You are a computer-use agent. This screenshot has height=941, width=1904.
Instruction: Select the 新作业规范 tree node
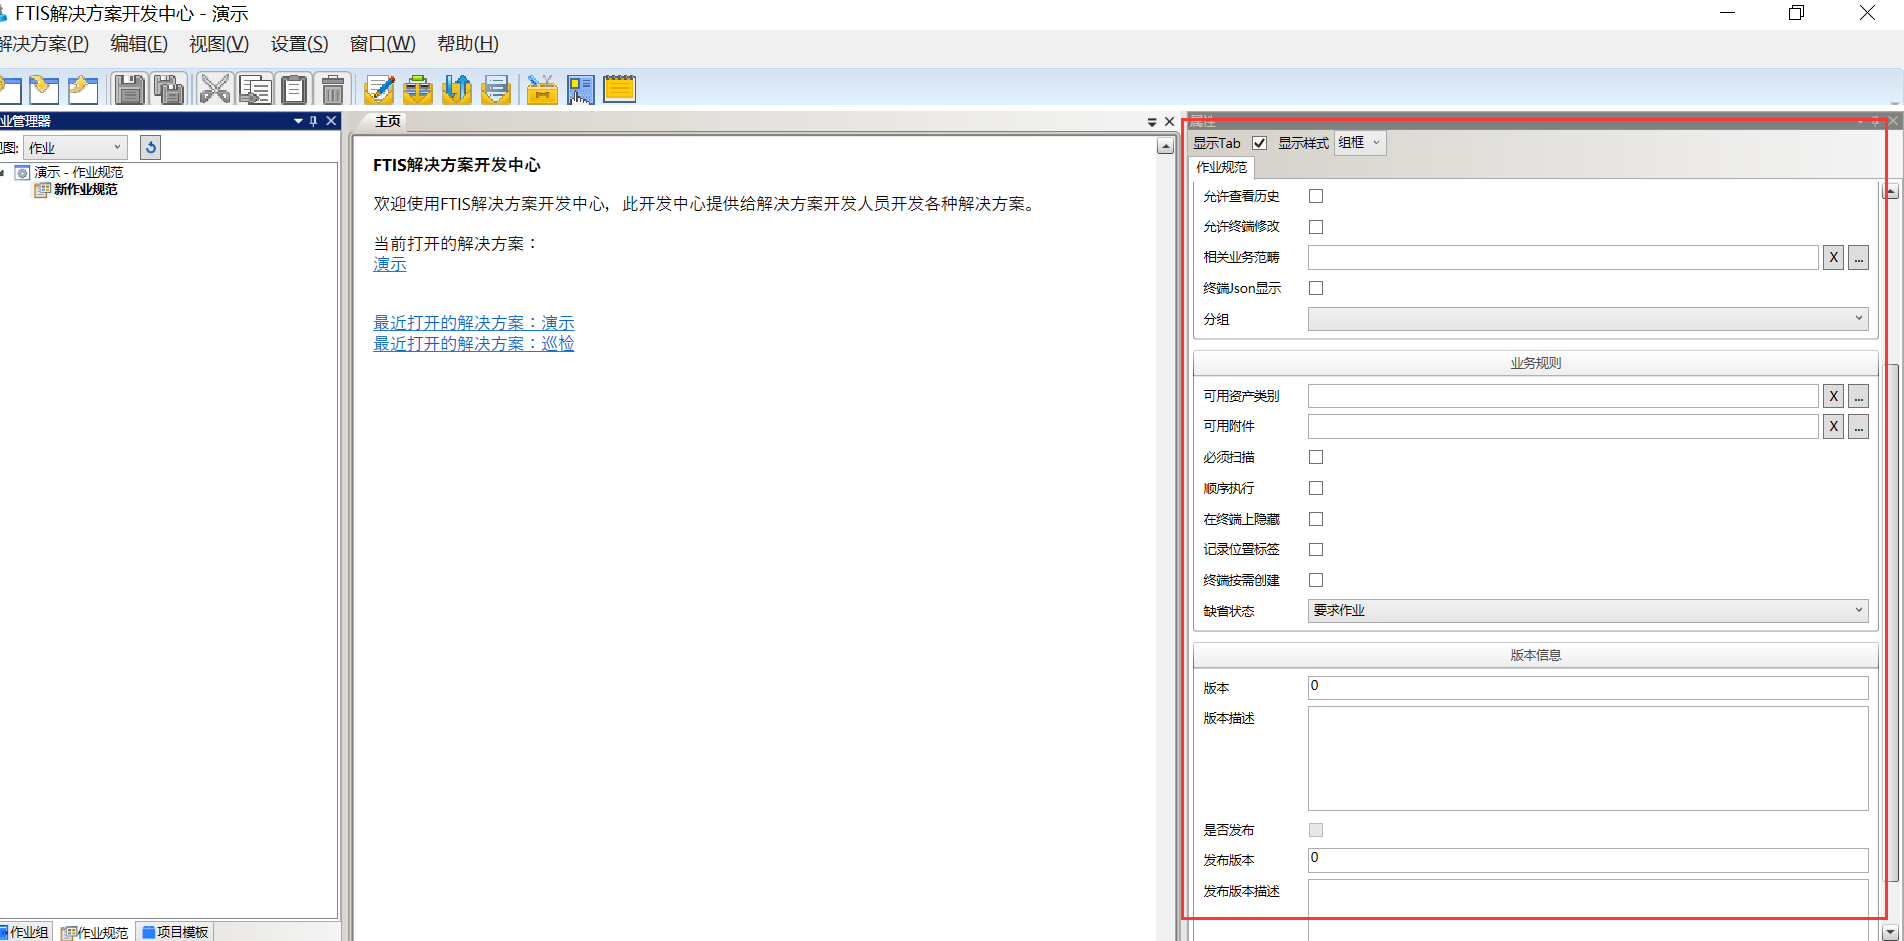[x=85, y=190]
